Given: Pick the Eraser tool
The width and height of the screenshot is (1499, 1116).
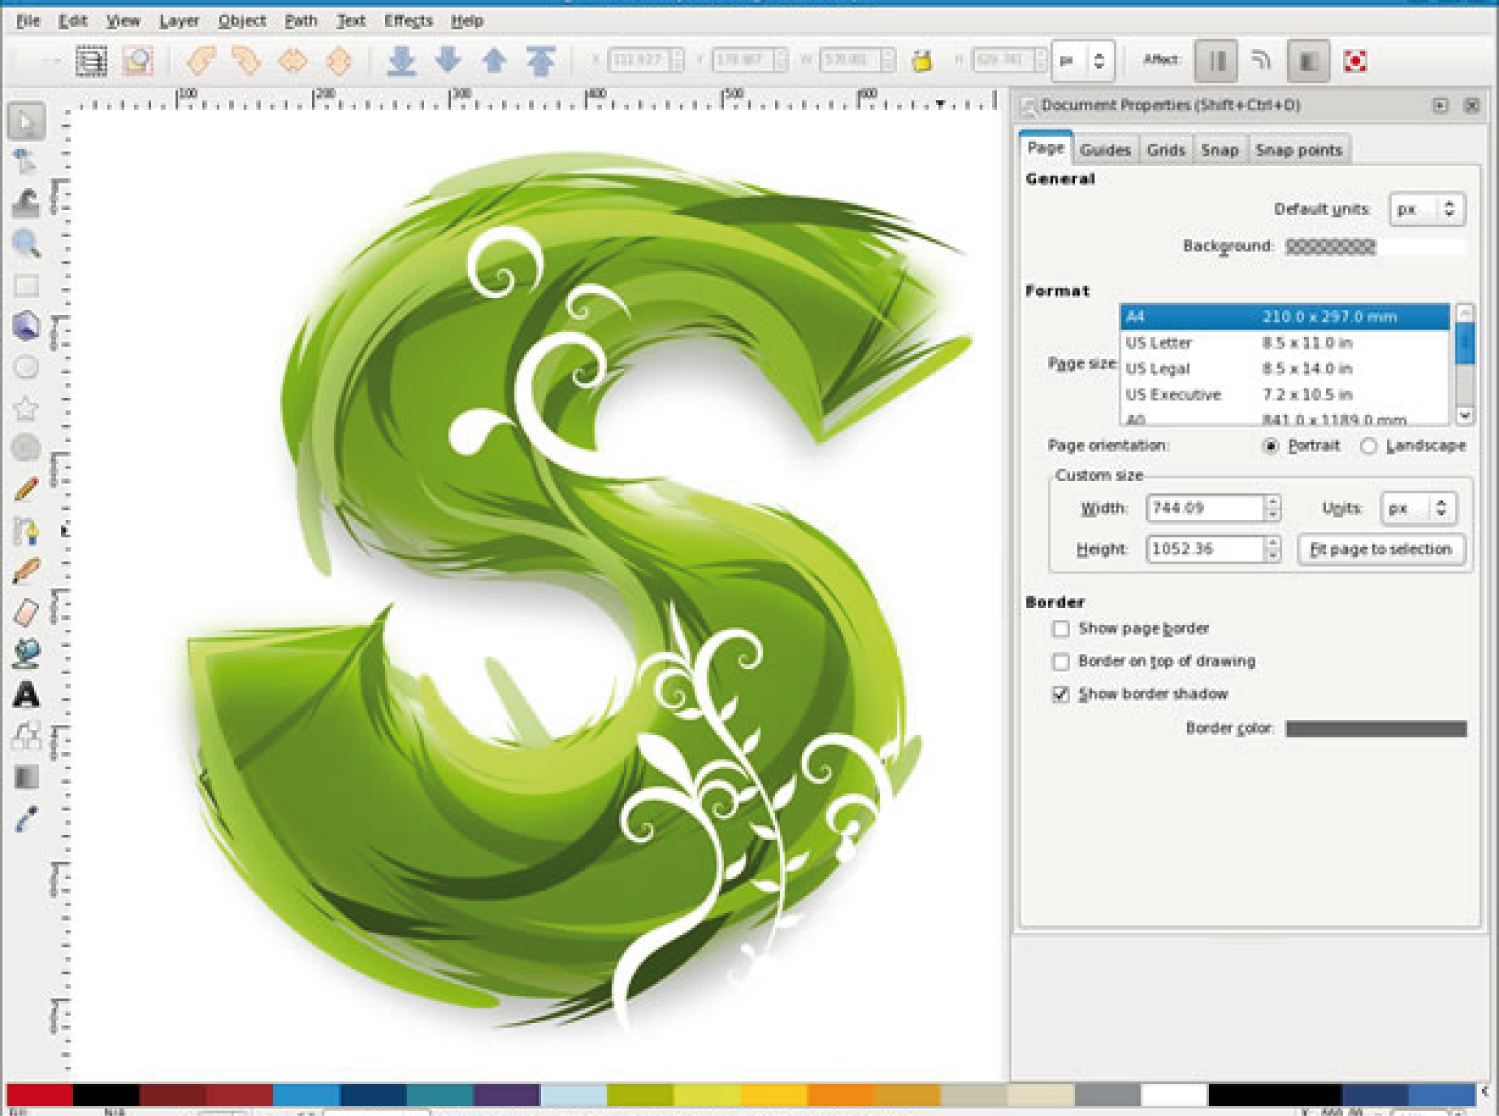Looking at the screenshot, I should click(26, 611).
